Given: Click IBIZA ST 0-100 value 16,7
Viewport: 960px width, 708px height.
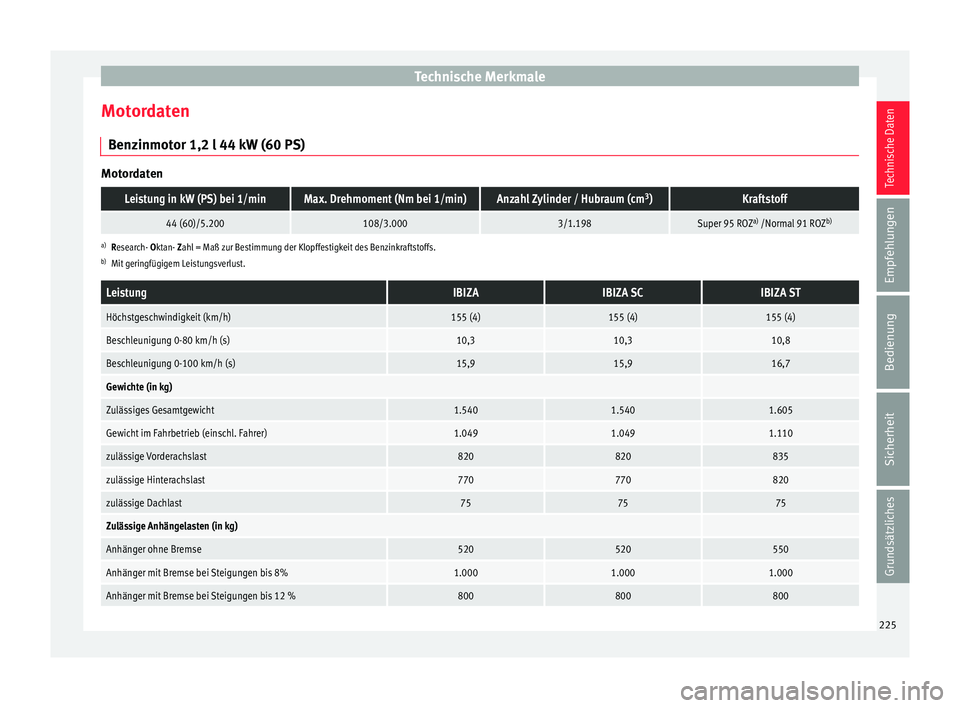Looking at the screenshot, I should tap(781, 364).
